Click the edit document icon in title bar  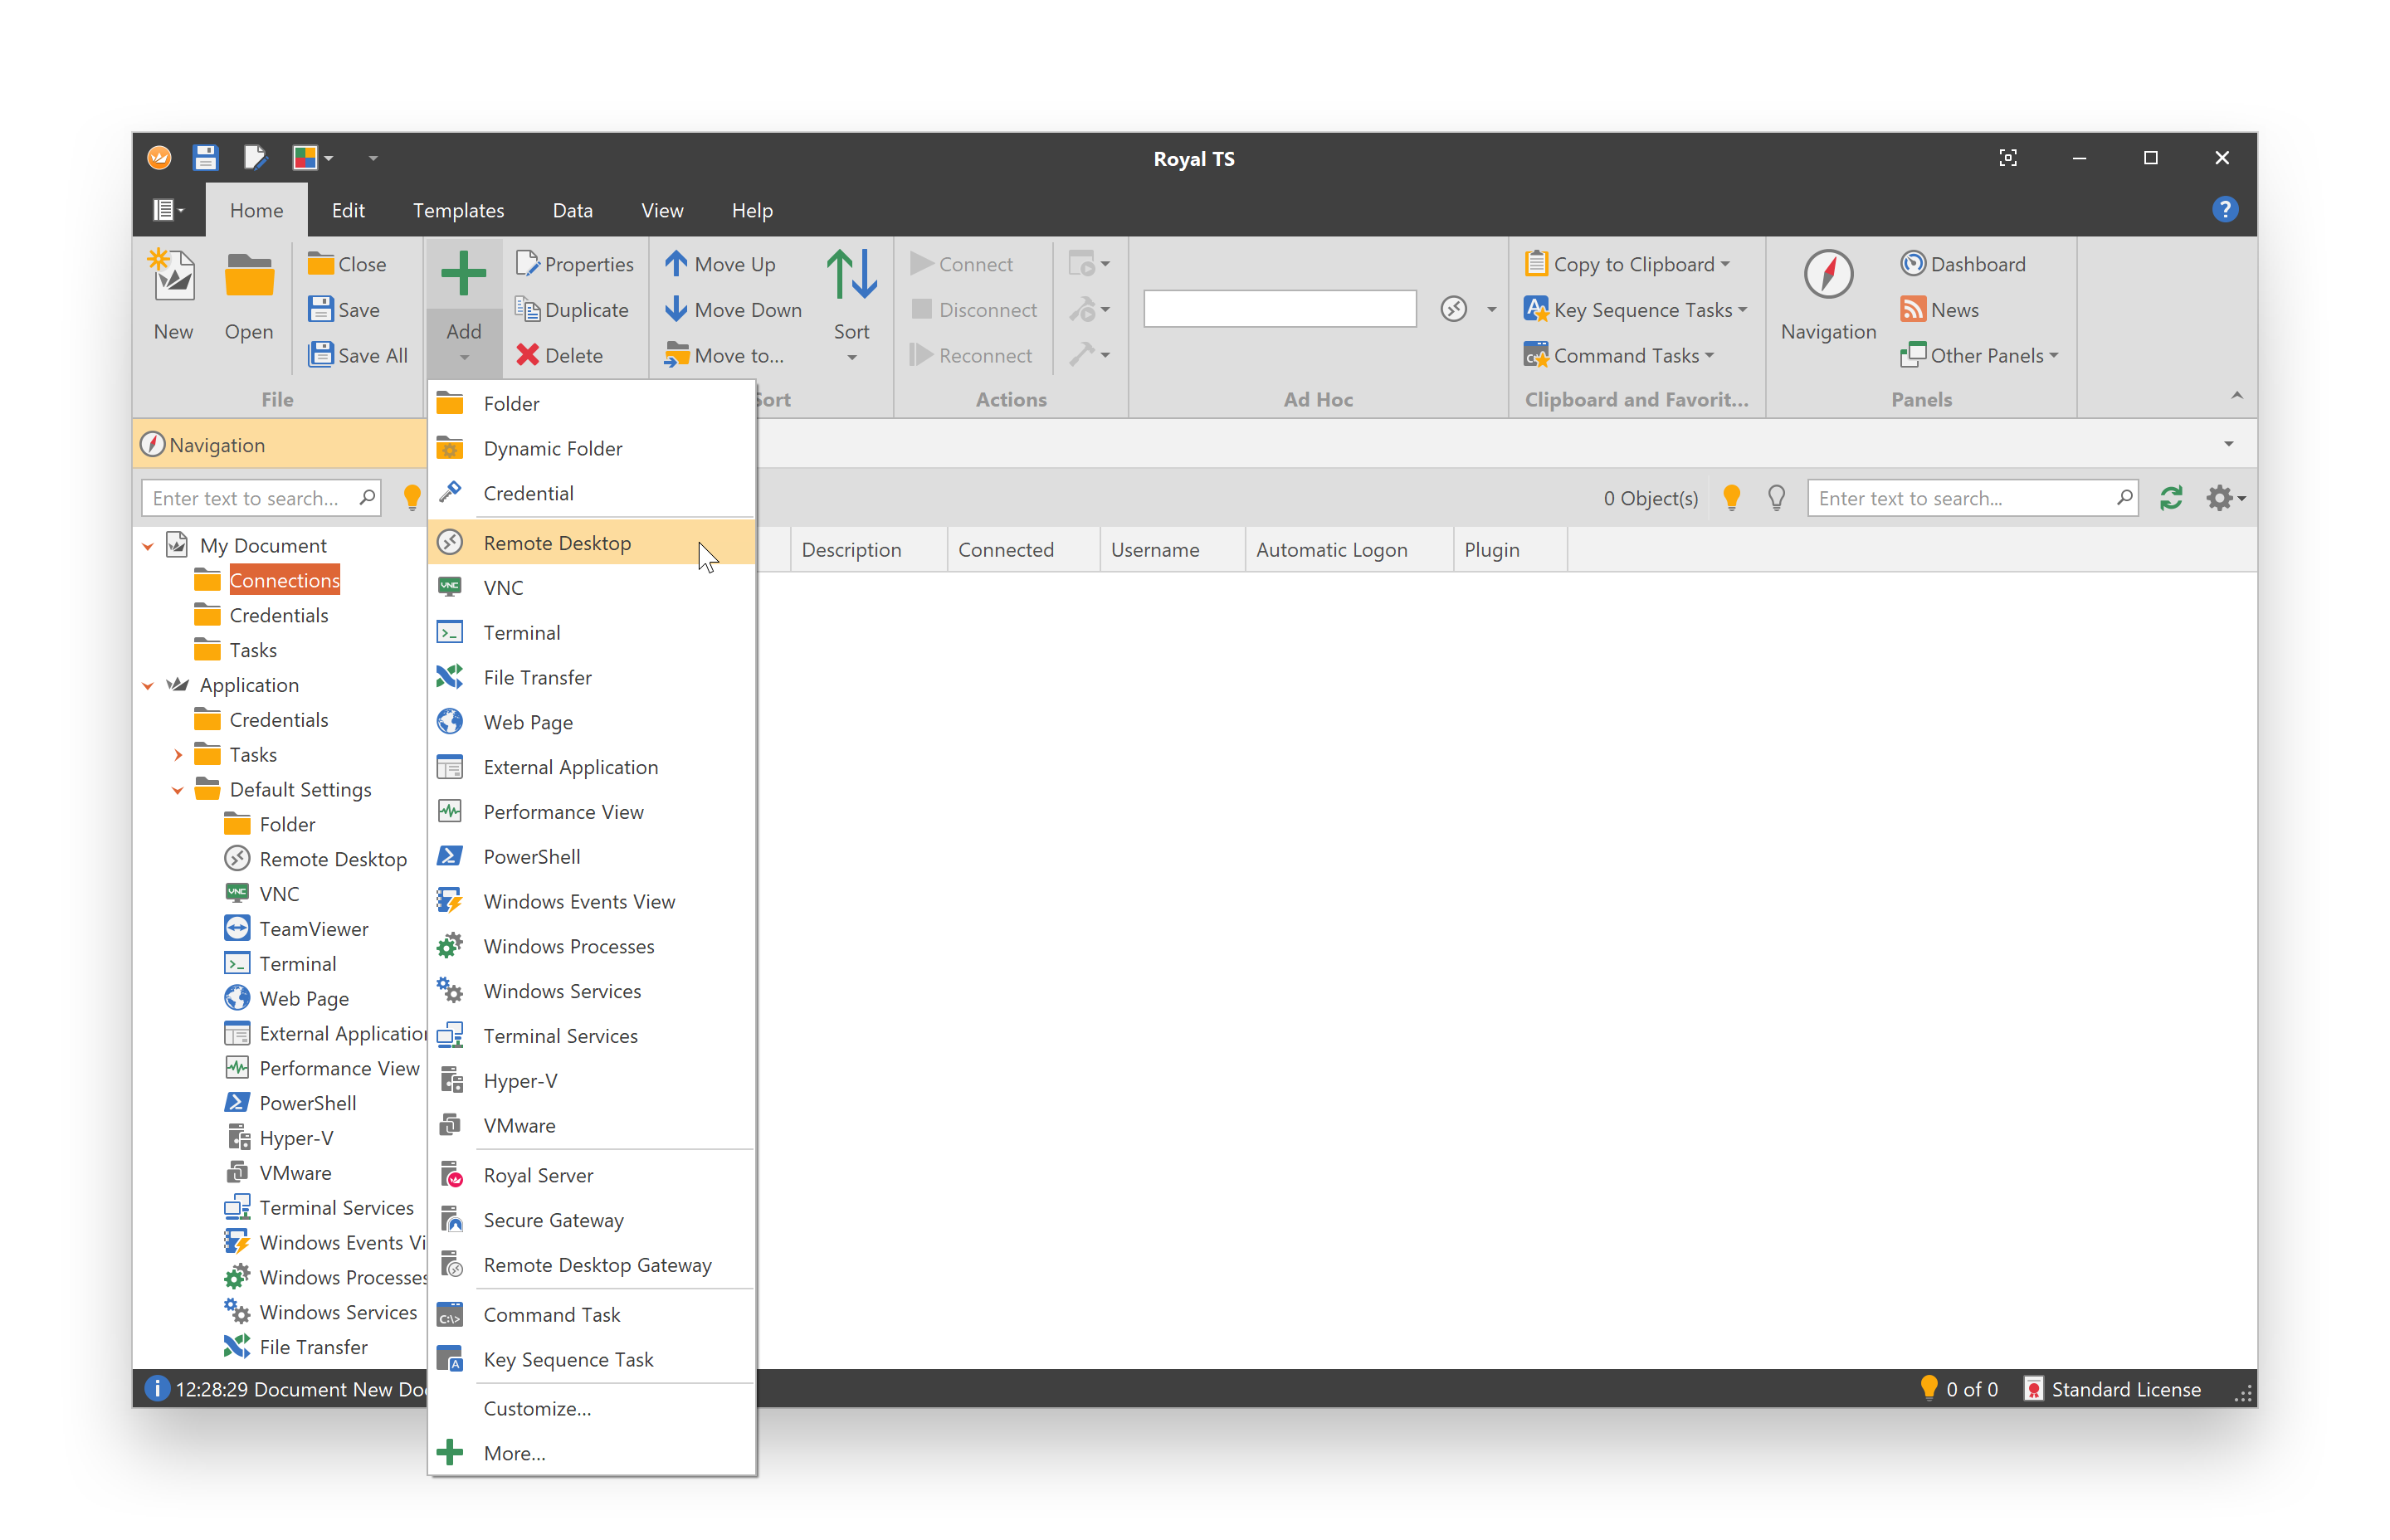pos(255,158)
